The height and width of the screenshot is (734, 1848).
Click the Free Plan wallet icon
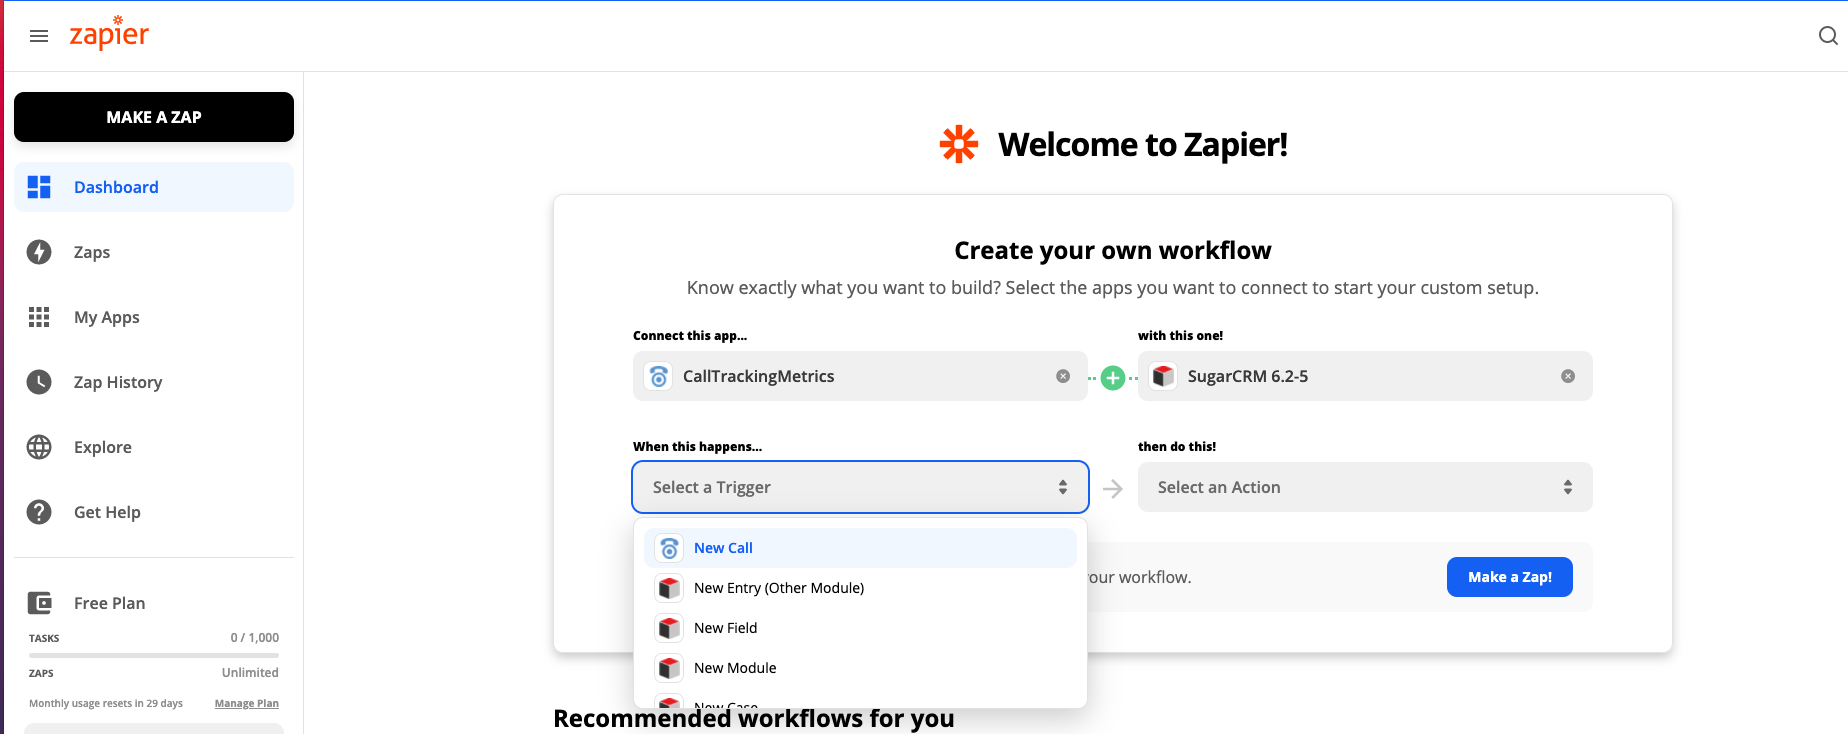click(x=39, y=603)
